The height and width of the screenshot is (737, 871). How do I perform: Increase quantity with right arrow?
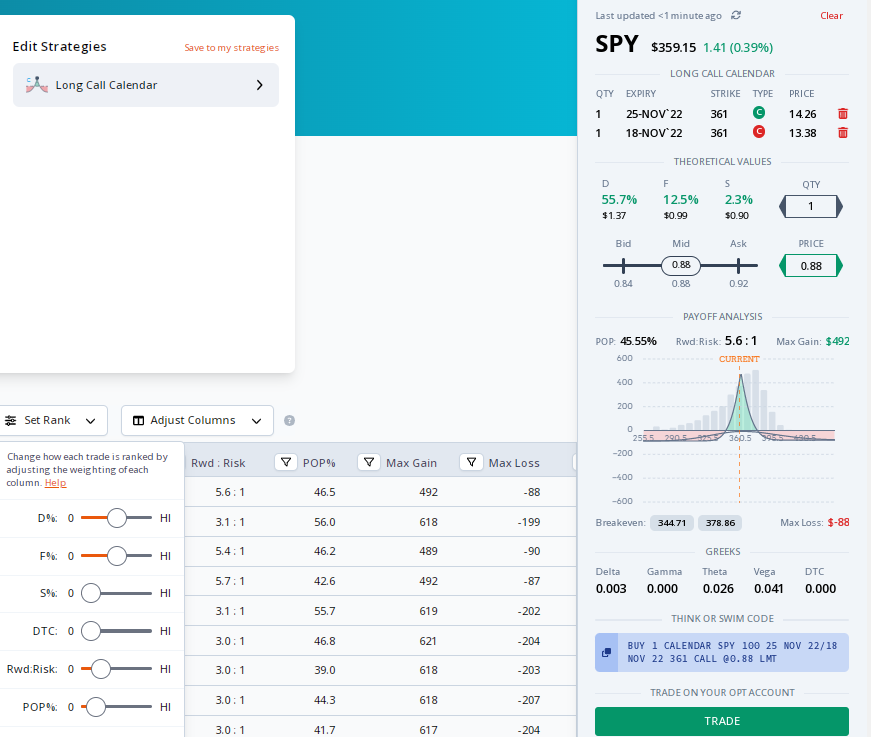tap(839, 207)
